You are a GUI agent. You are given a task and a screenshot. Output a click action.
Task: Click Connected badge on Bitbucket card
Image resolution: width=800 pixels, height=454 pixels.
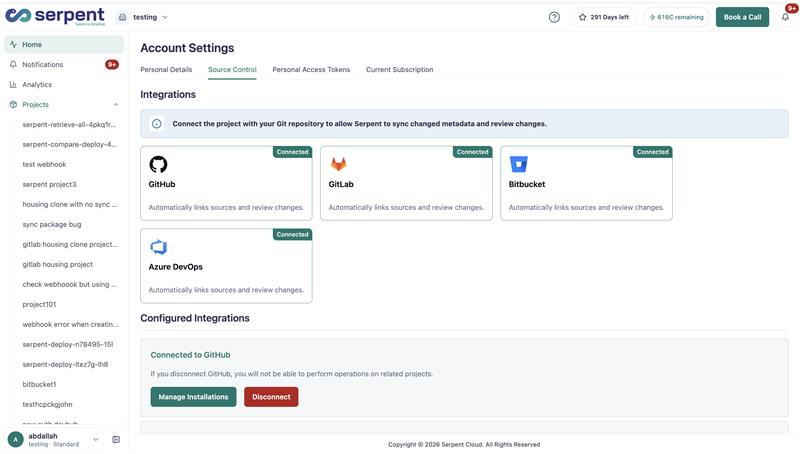point(653,152)
